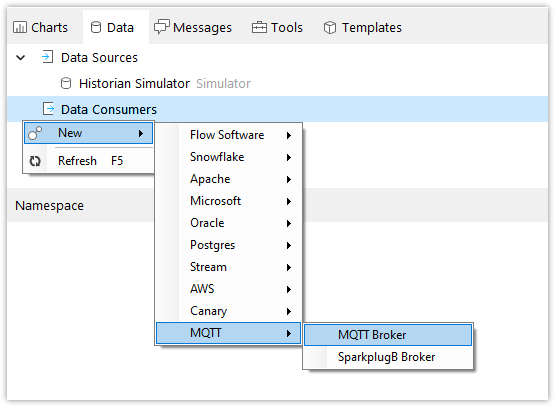The width and height of the screenshot is (555, 407).
Task: Click the Refresh circular arrows icon
Action: tap(35, 161)
